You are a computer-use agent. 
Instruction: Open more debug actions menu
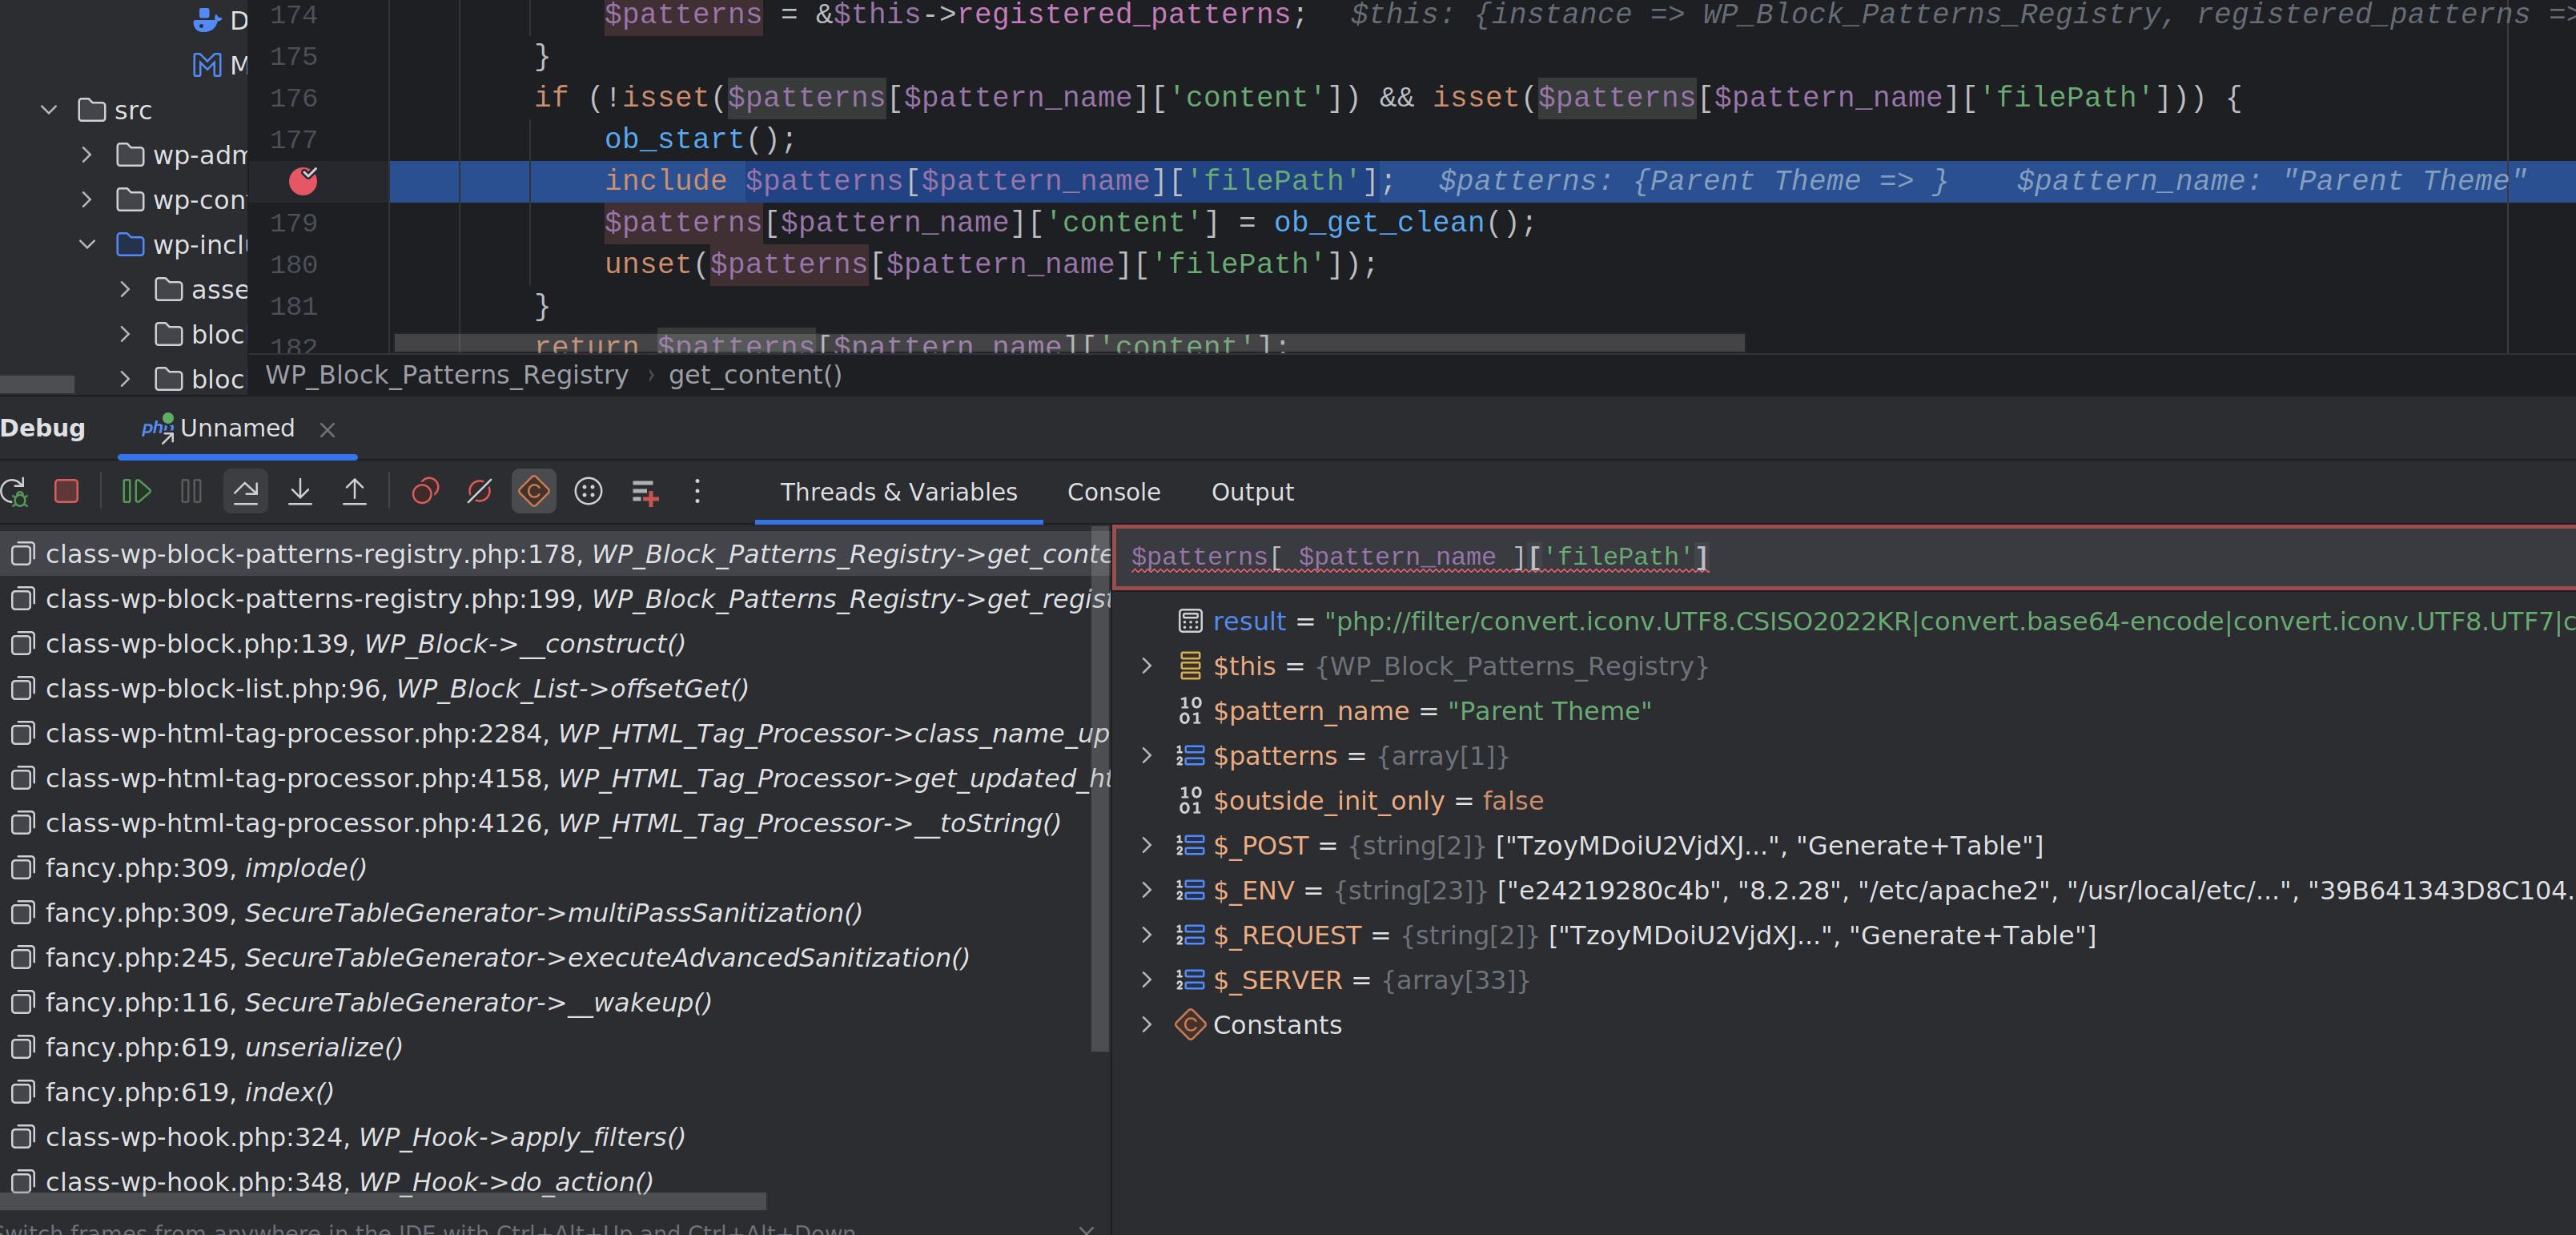[x=698, y=492]
